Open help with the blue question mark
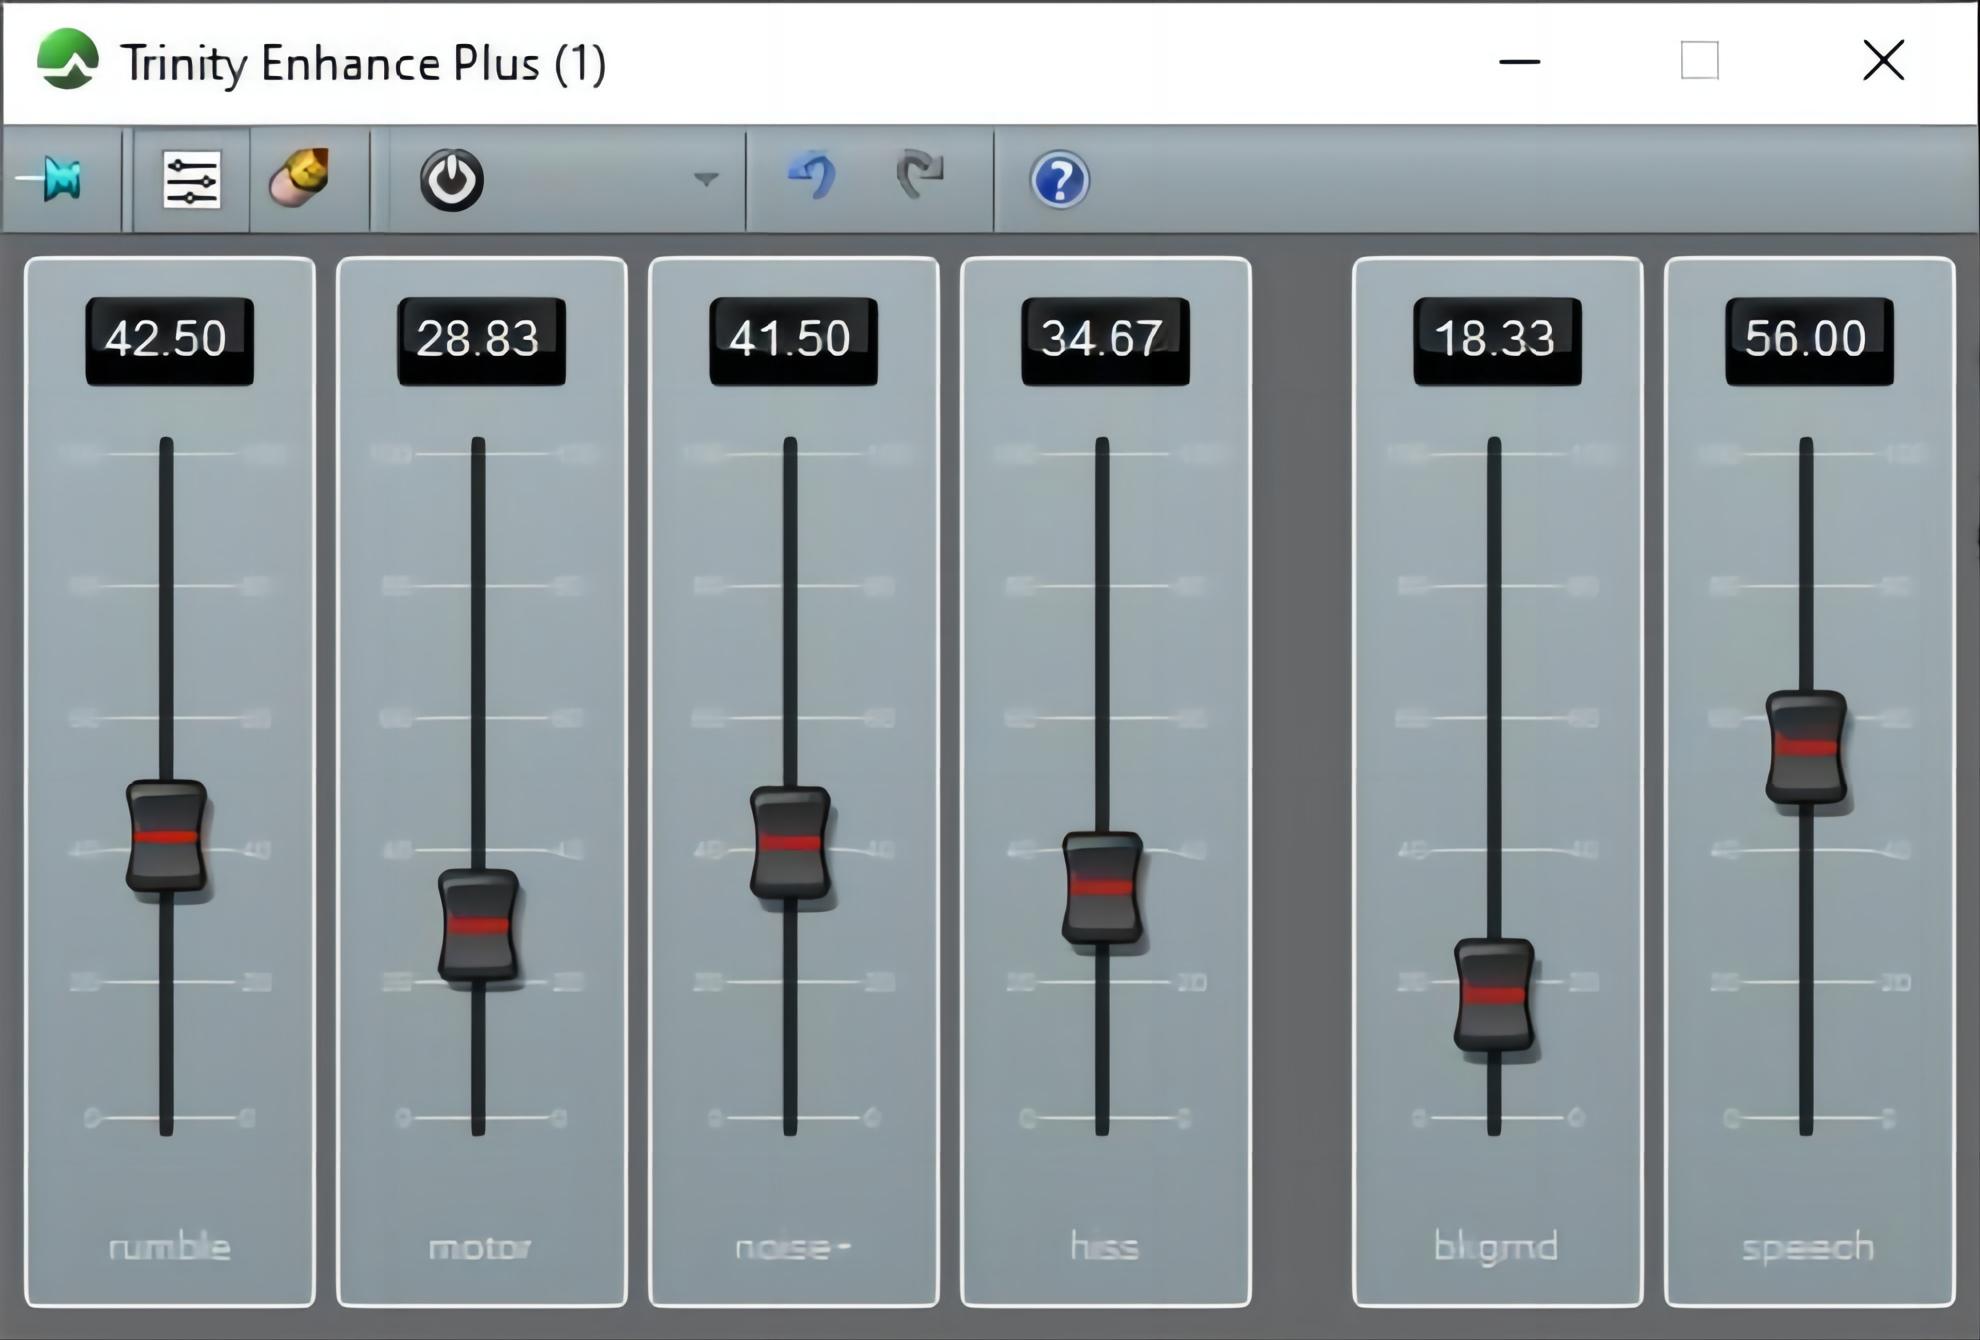This screenshot has height=1340, width=1980. point(1059,180)
